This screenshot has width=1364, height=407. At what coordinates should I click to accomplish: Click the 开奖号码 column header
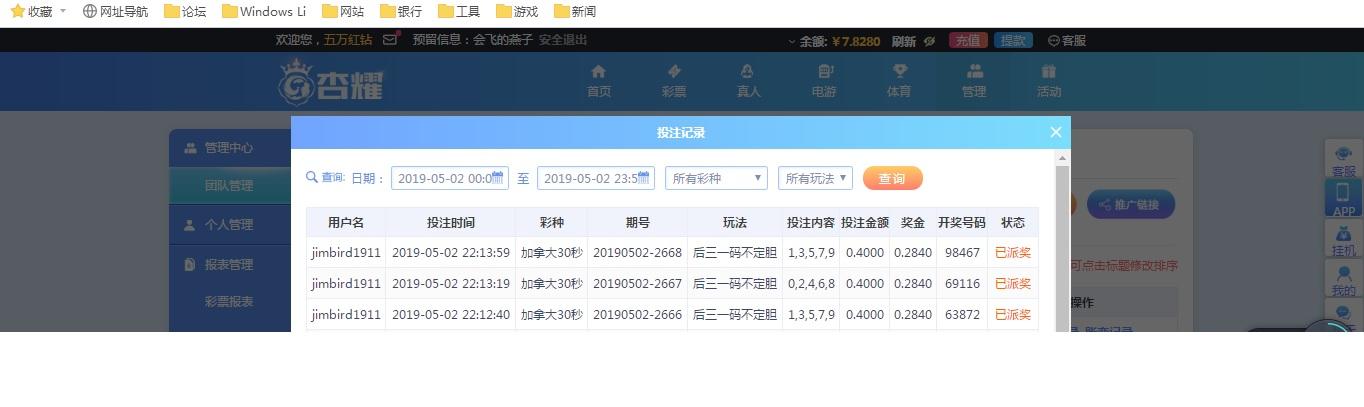pos(962,222)
